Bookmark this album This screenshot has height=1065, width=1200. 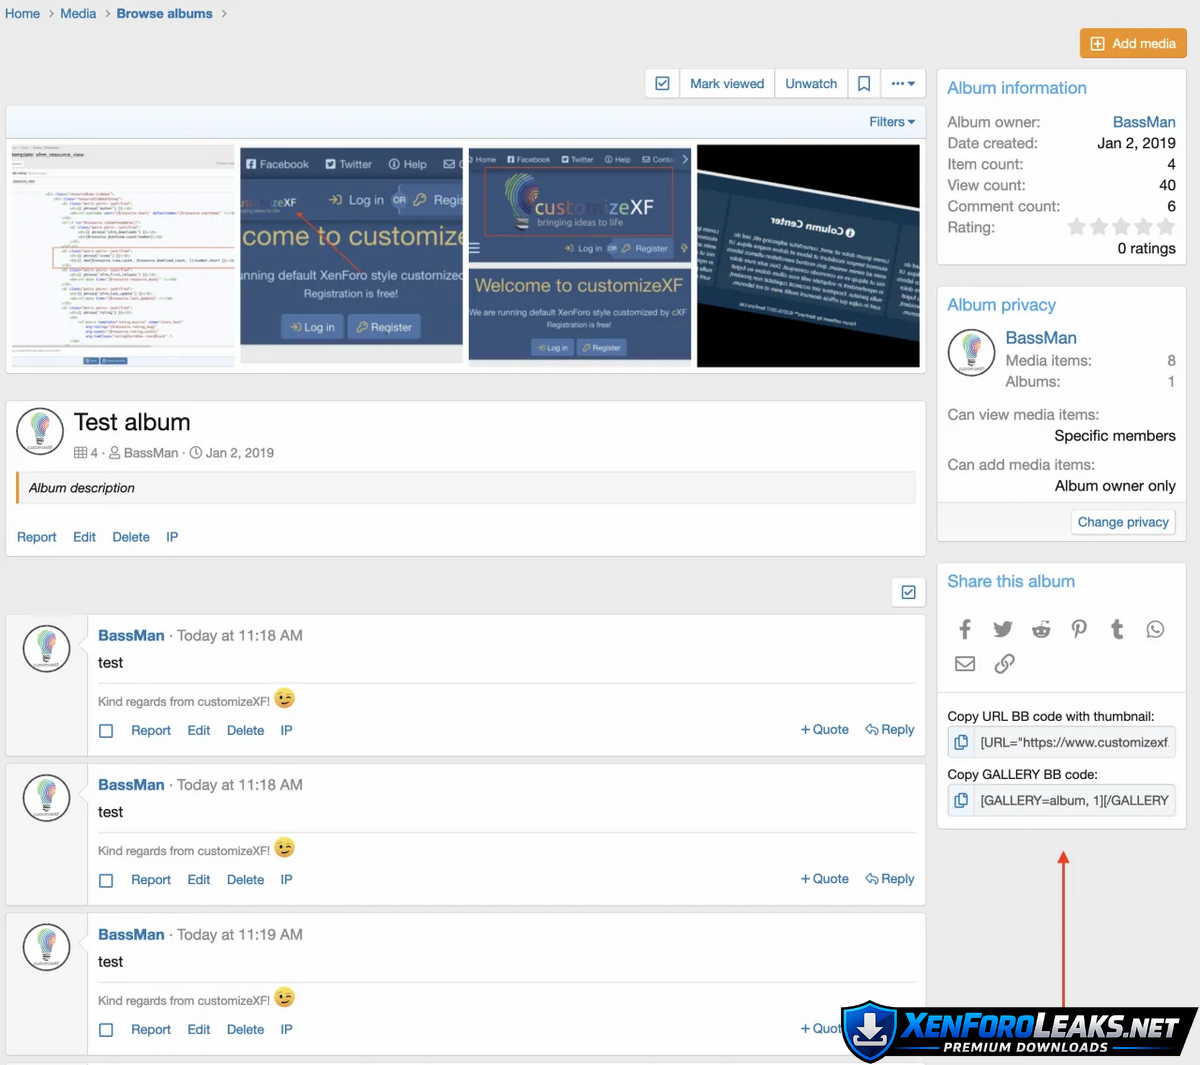click(x=864, y=84)
